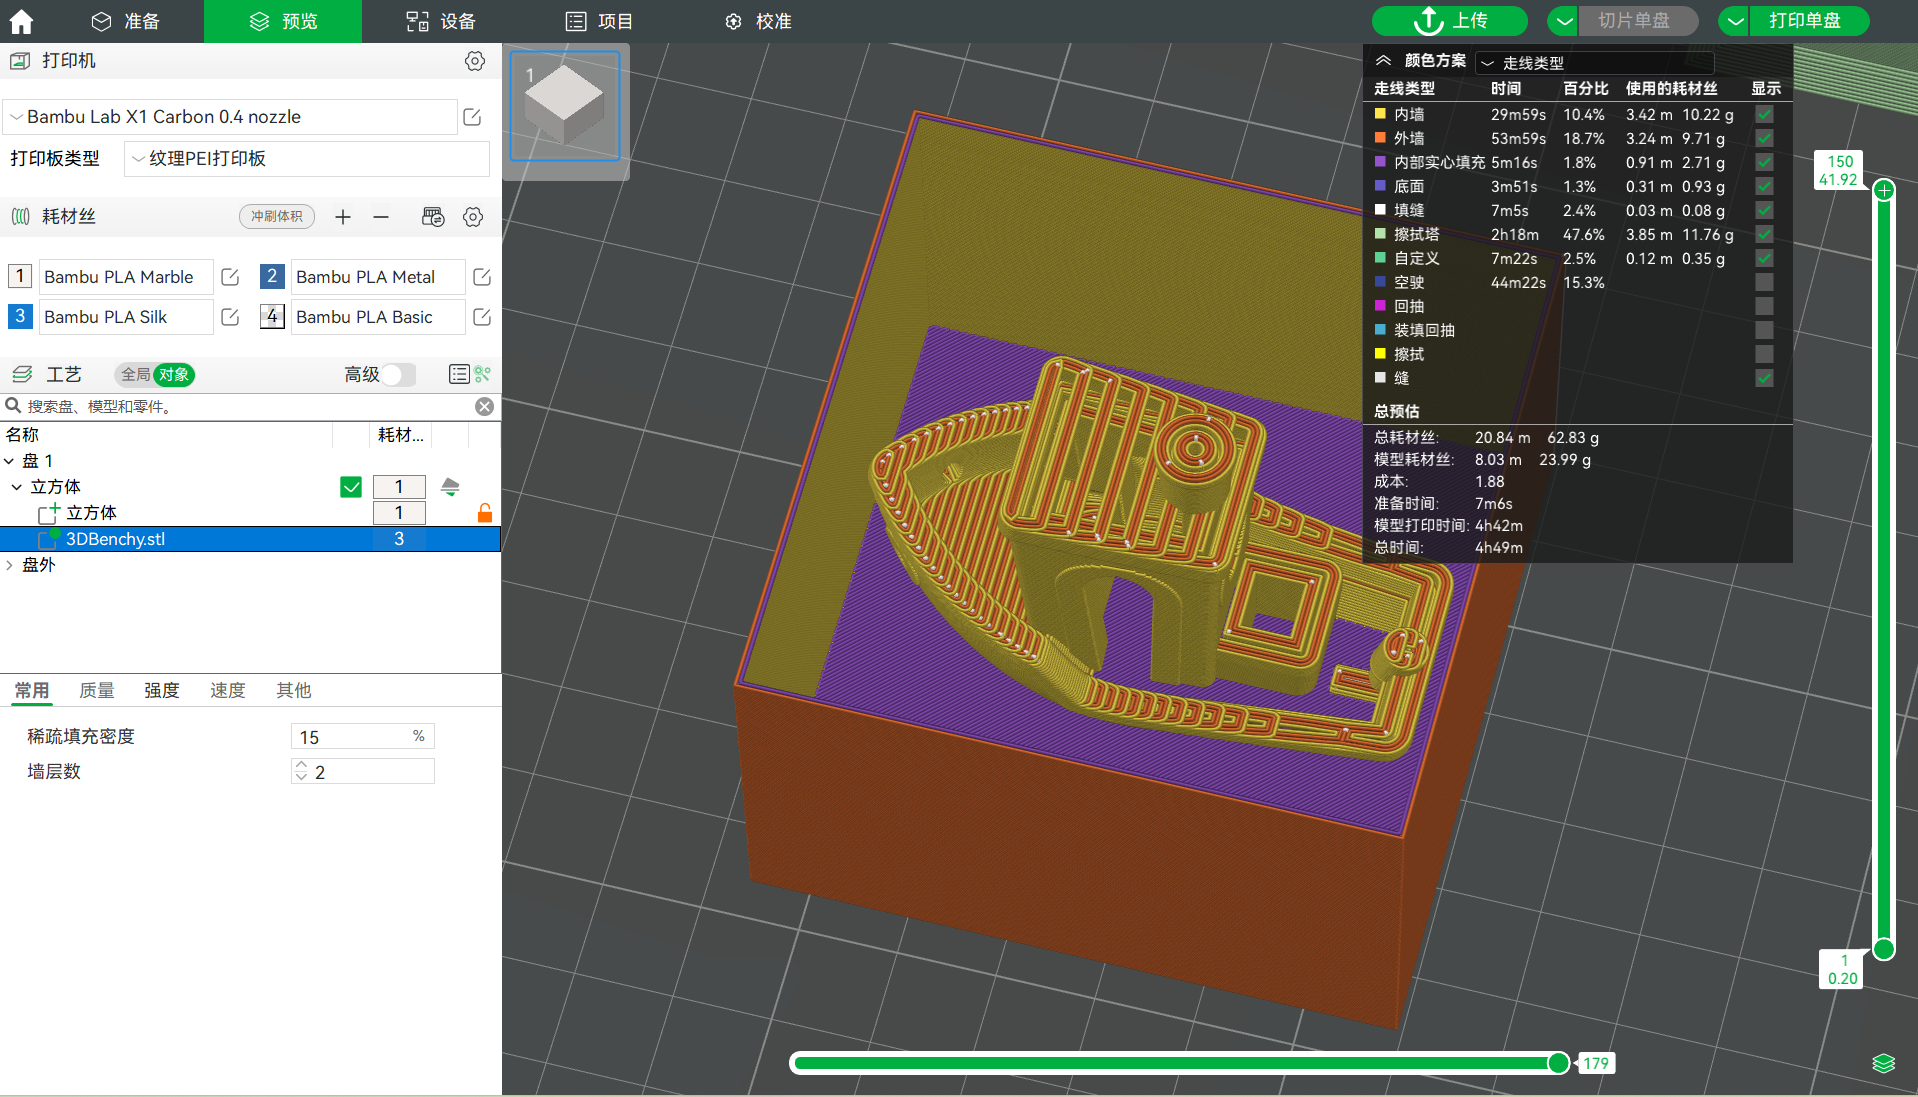Expand the 盘外 tree node
Screen dimensions: 1918x1097
(x=10, y=565)
